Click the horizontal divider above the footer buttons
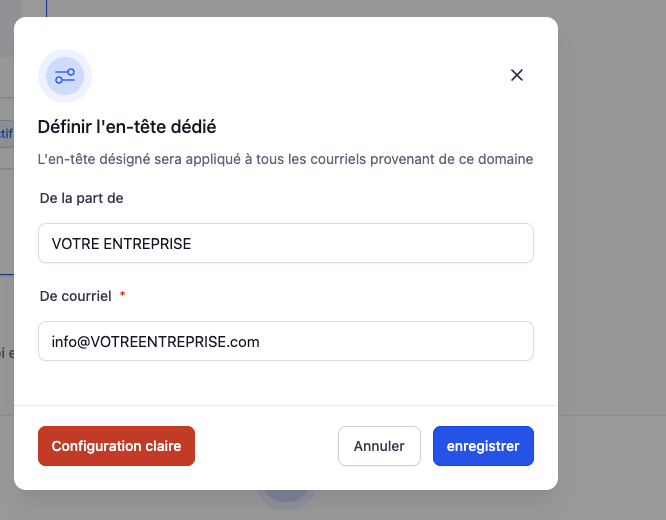Image resolution: width=666 pixels, height=520 pixels. coord(286,405)
